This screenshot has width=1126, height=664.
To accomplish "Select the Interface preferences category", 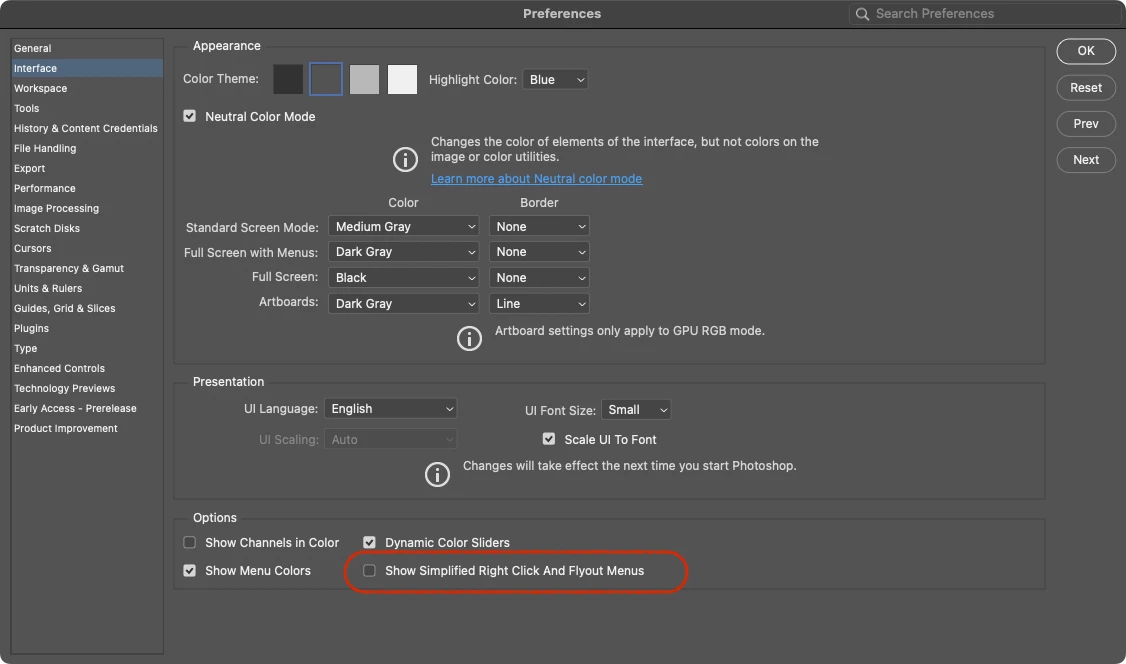I will coord(87,68).
